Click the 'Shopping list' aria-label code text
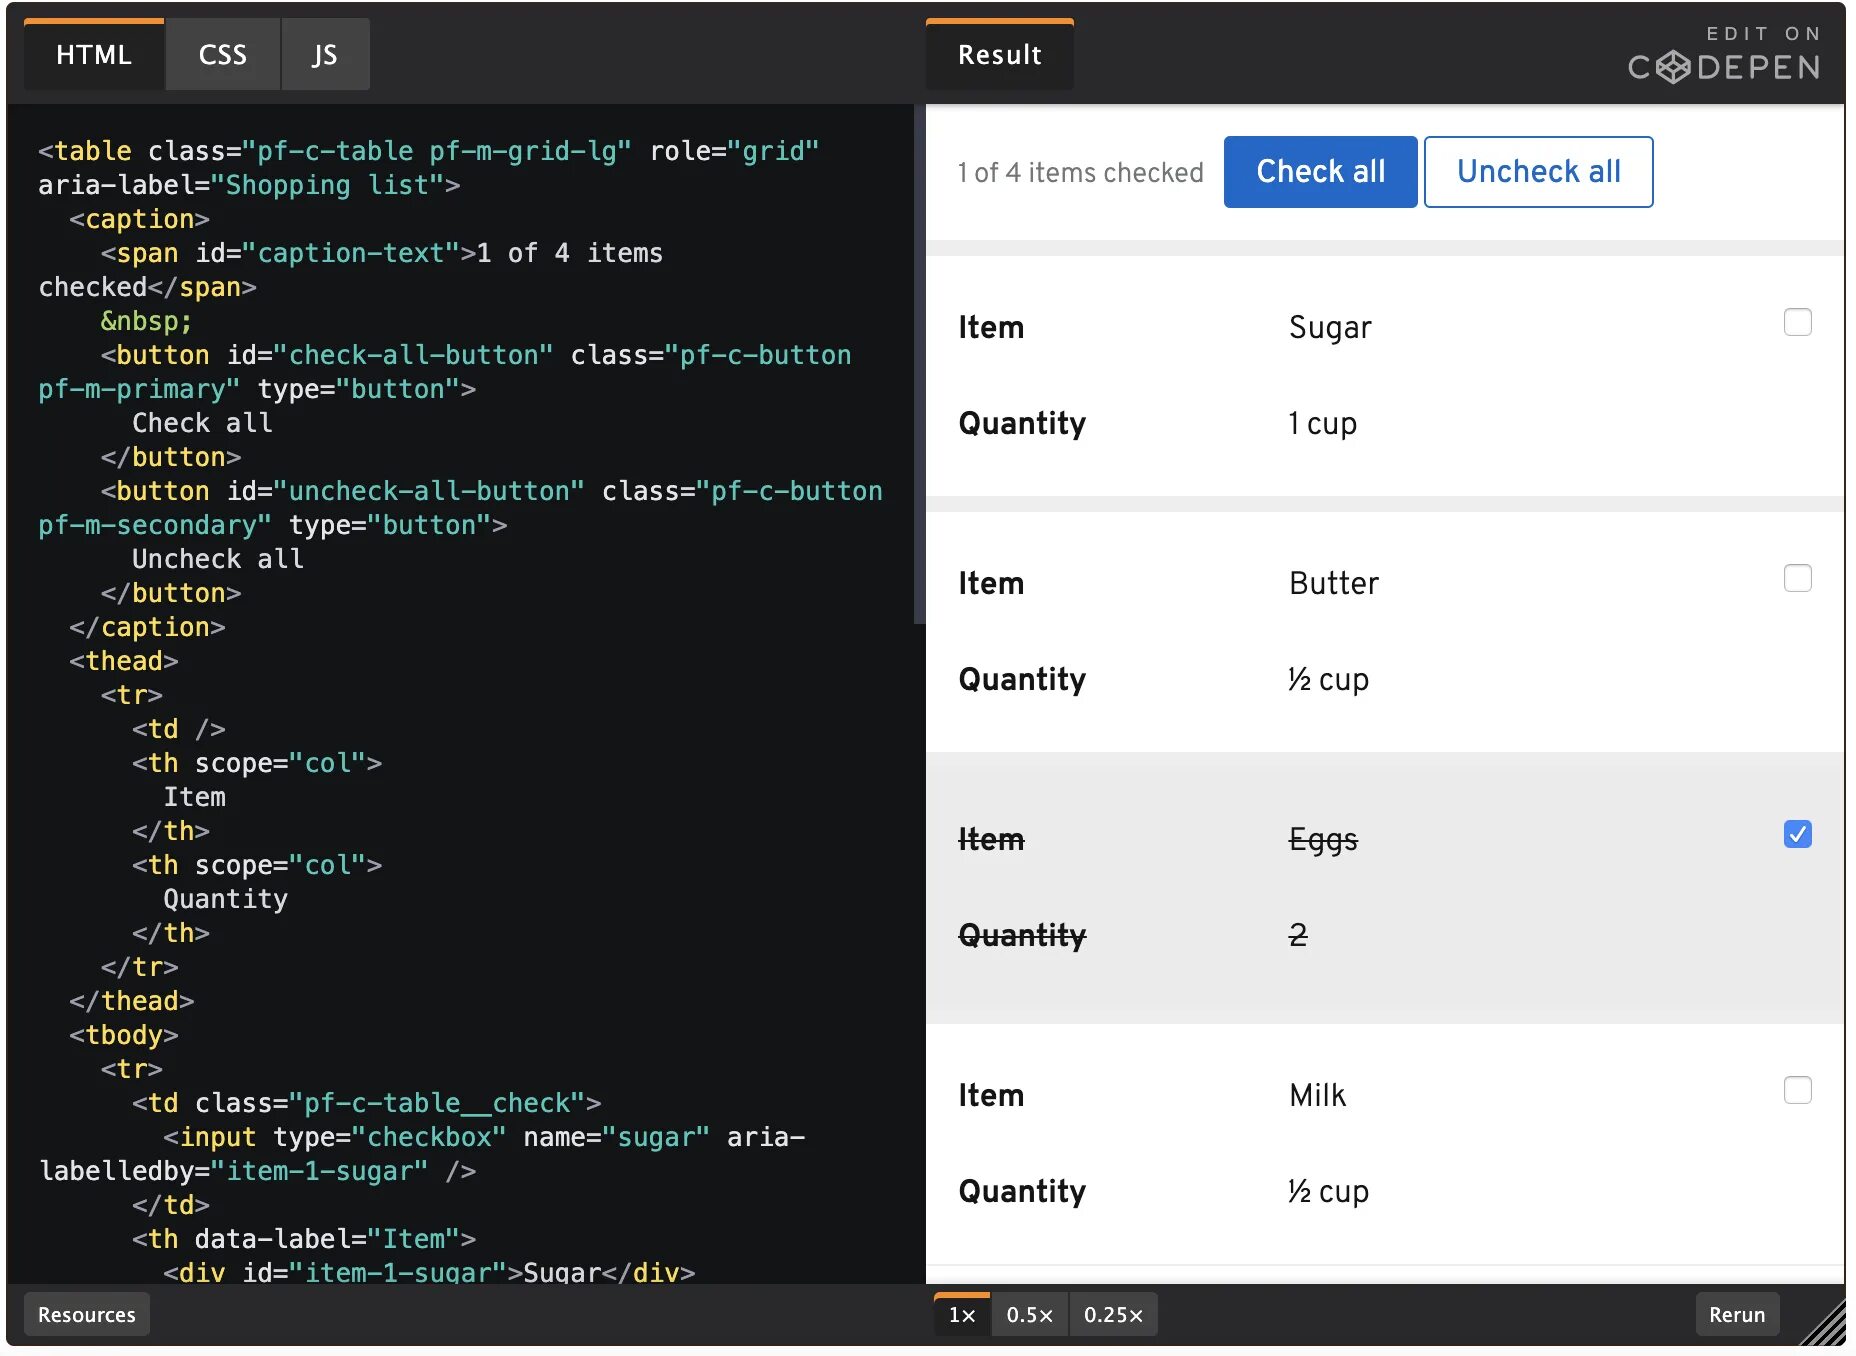Screen dimensions: 1856x1356 327,185
